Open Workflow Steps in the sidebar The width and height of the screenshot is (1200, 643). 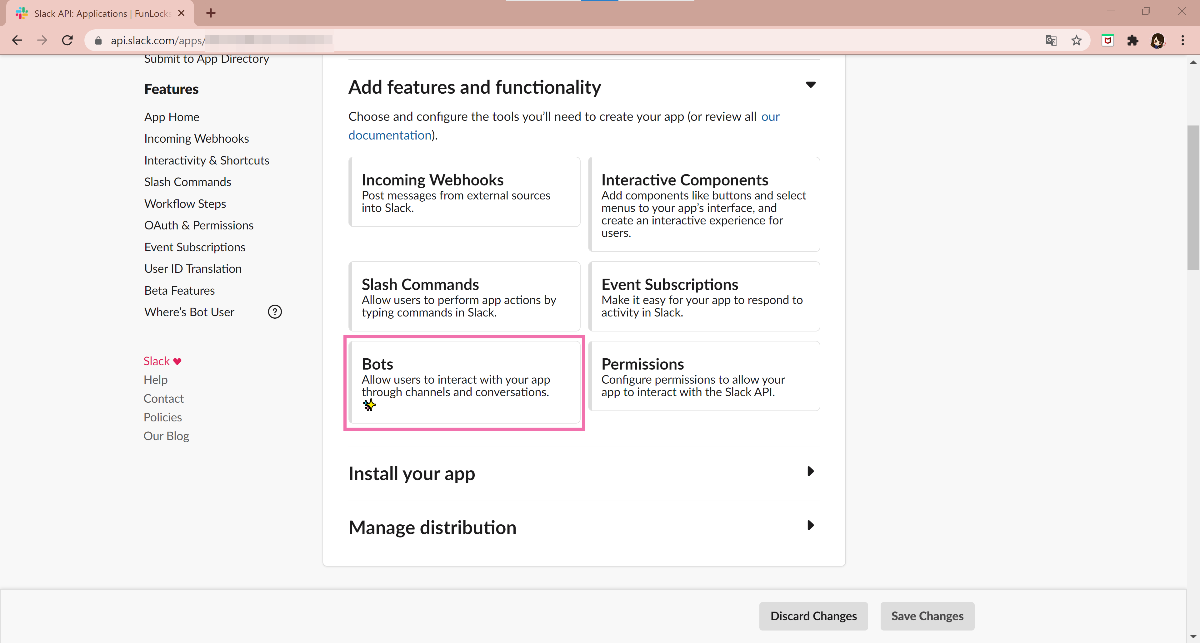[185, 204]
